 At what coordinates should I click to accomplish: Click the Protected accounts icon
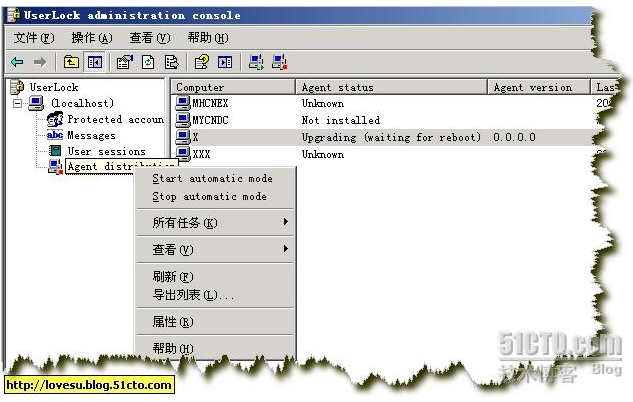(55, 119)
